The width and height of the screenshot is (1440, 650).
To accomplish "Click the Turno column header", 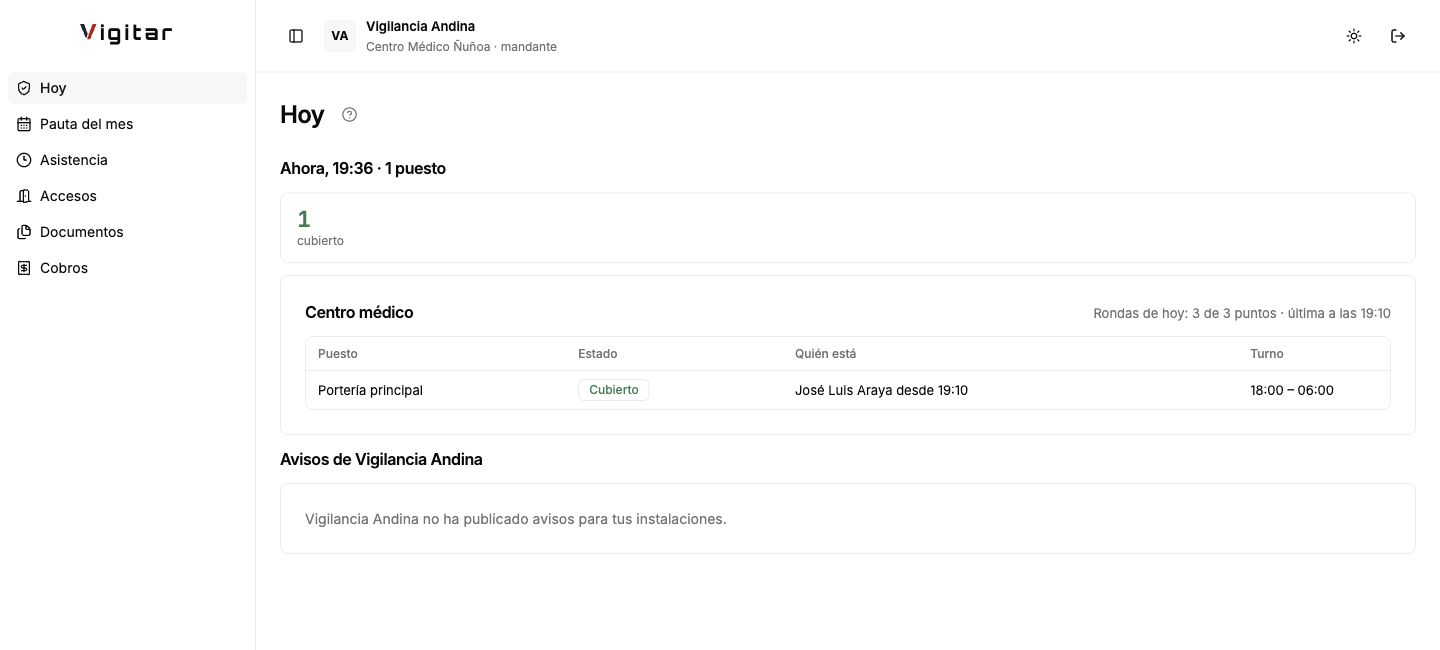I will 1267,354.
